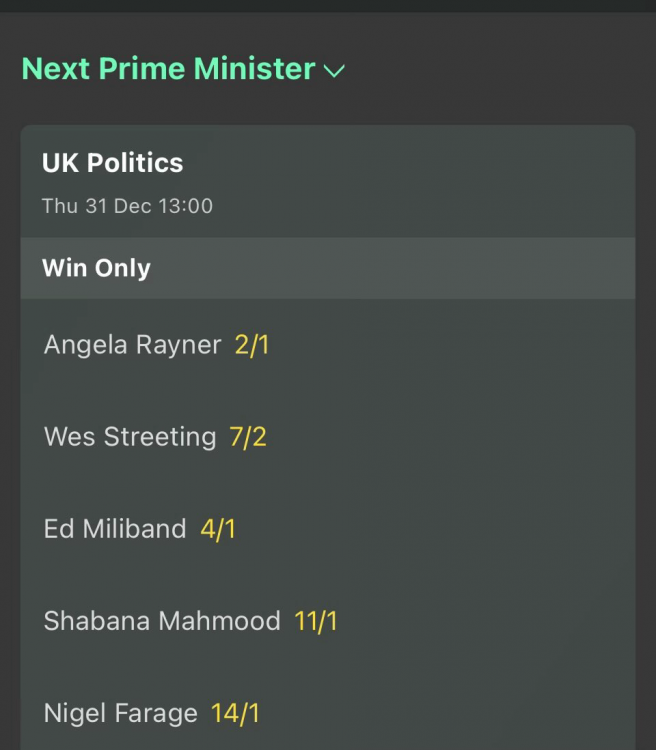Click the Thu 31 Dec 13:00 date
The width and height of the screenshot is (656, 750).
(x=127, y=207)
